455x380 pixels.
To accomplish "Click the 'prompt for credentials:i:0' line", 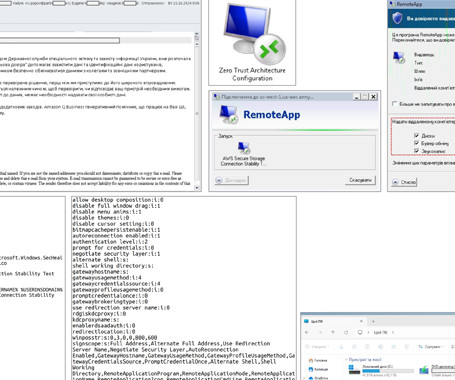I will pyautogui.click(x=113, y=248).
